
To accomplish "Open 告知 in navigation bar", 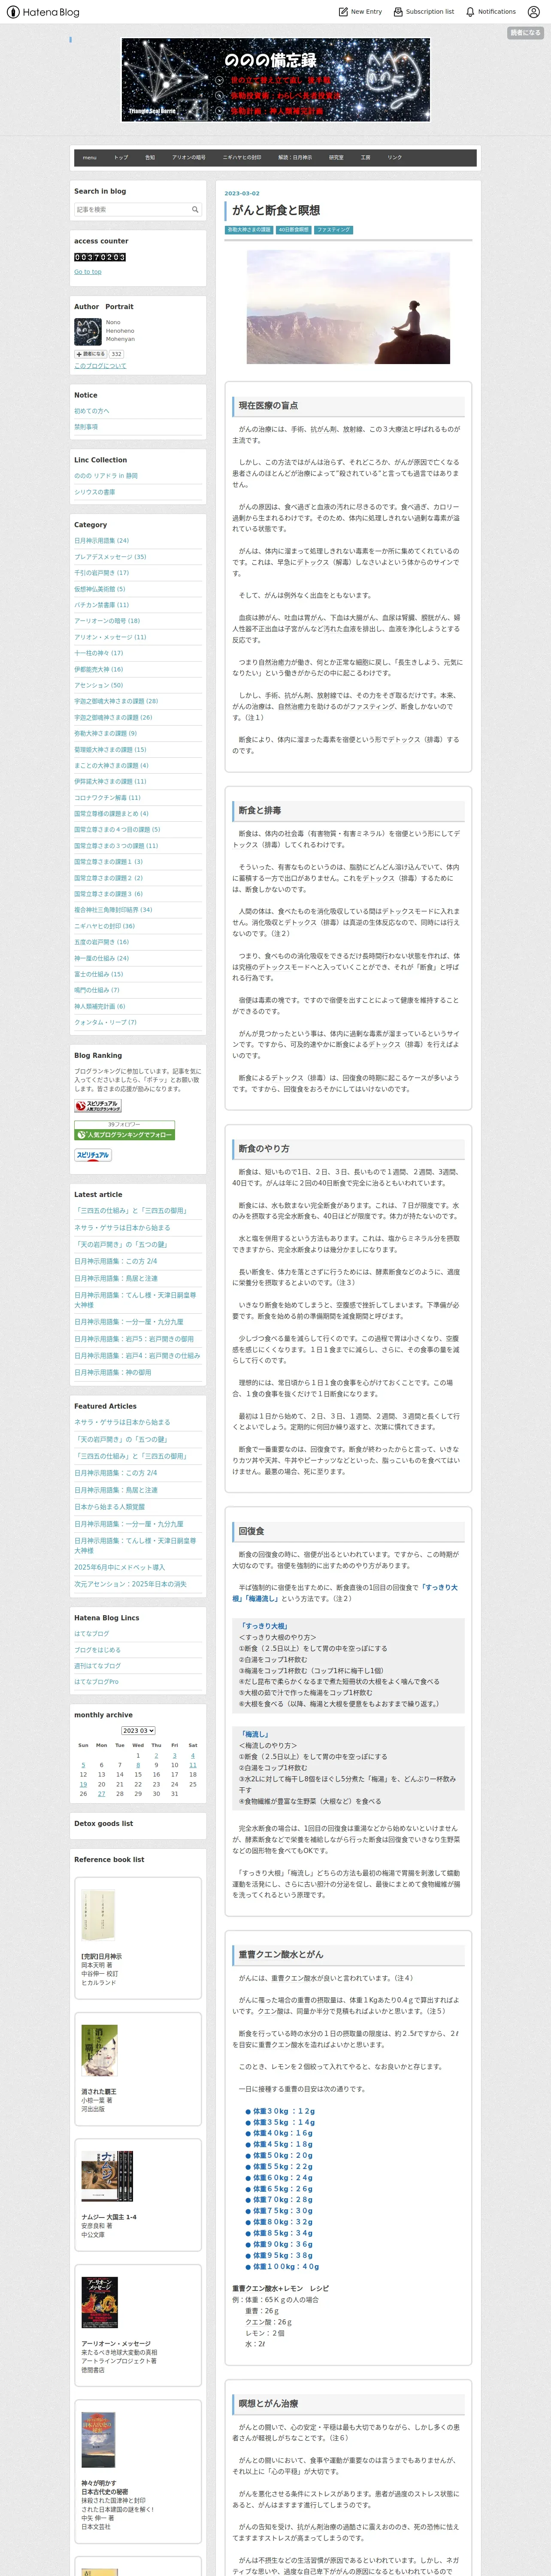I will pyautogui.click(x=150, y=157).
